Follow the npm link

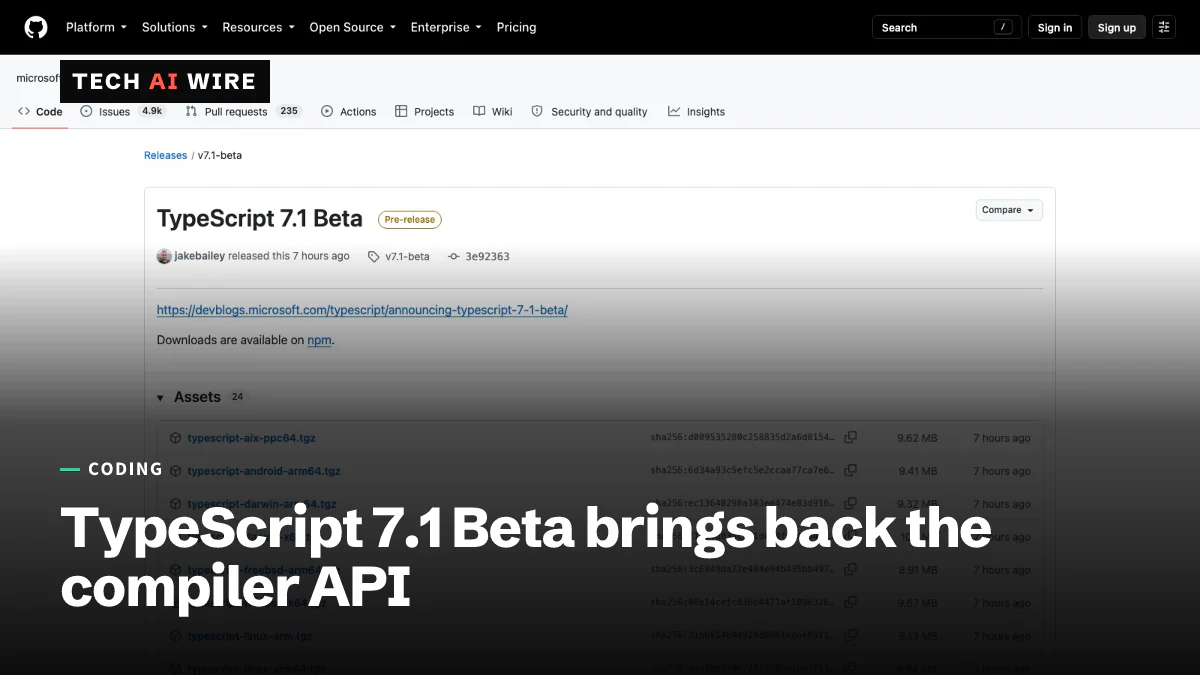pos(319,340)
